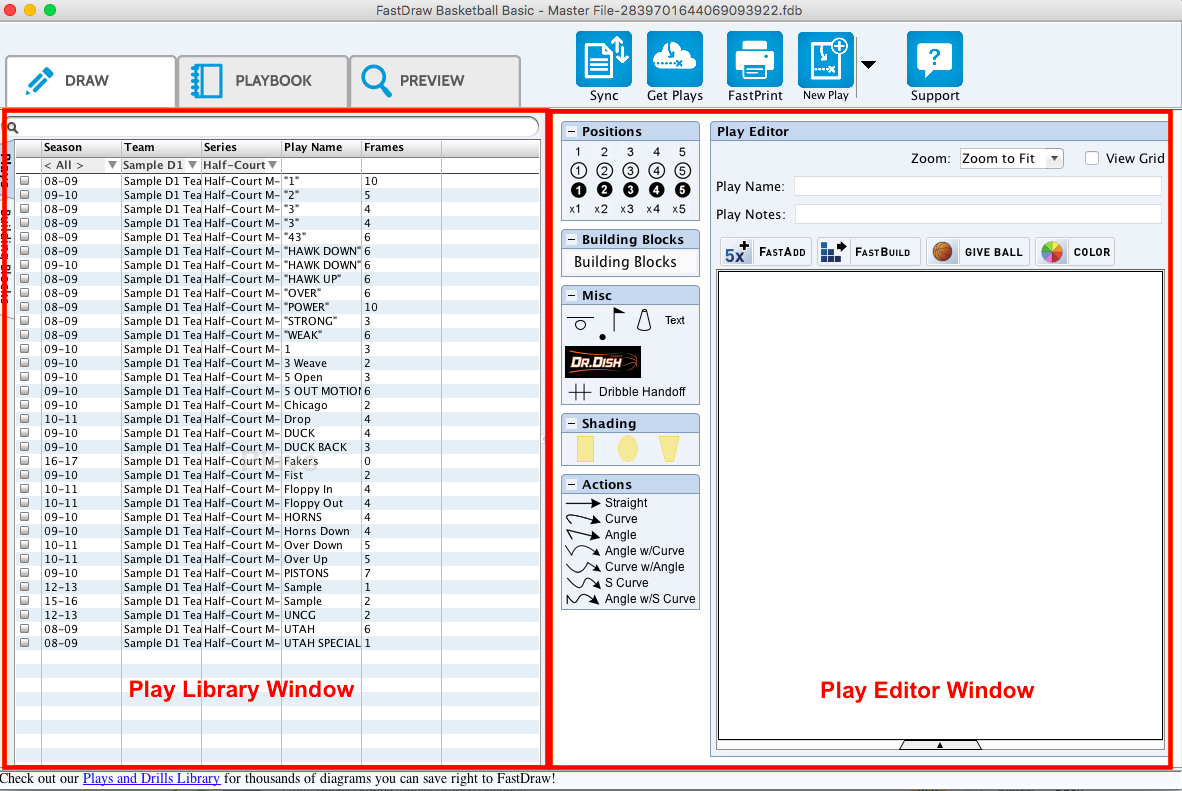
Task: Open the Color button
Action: (1076, 252)
